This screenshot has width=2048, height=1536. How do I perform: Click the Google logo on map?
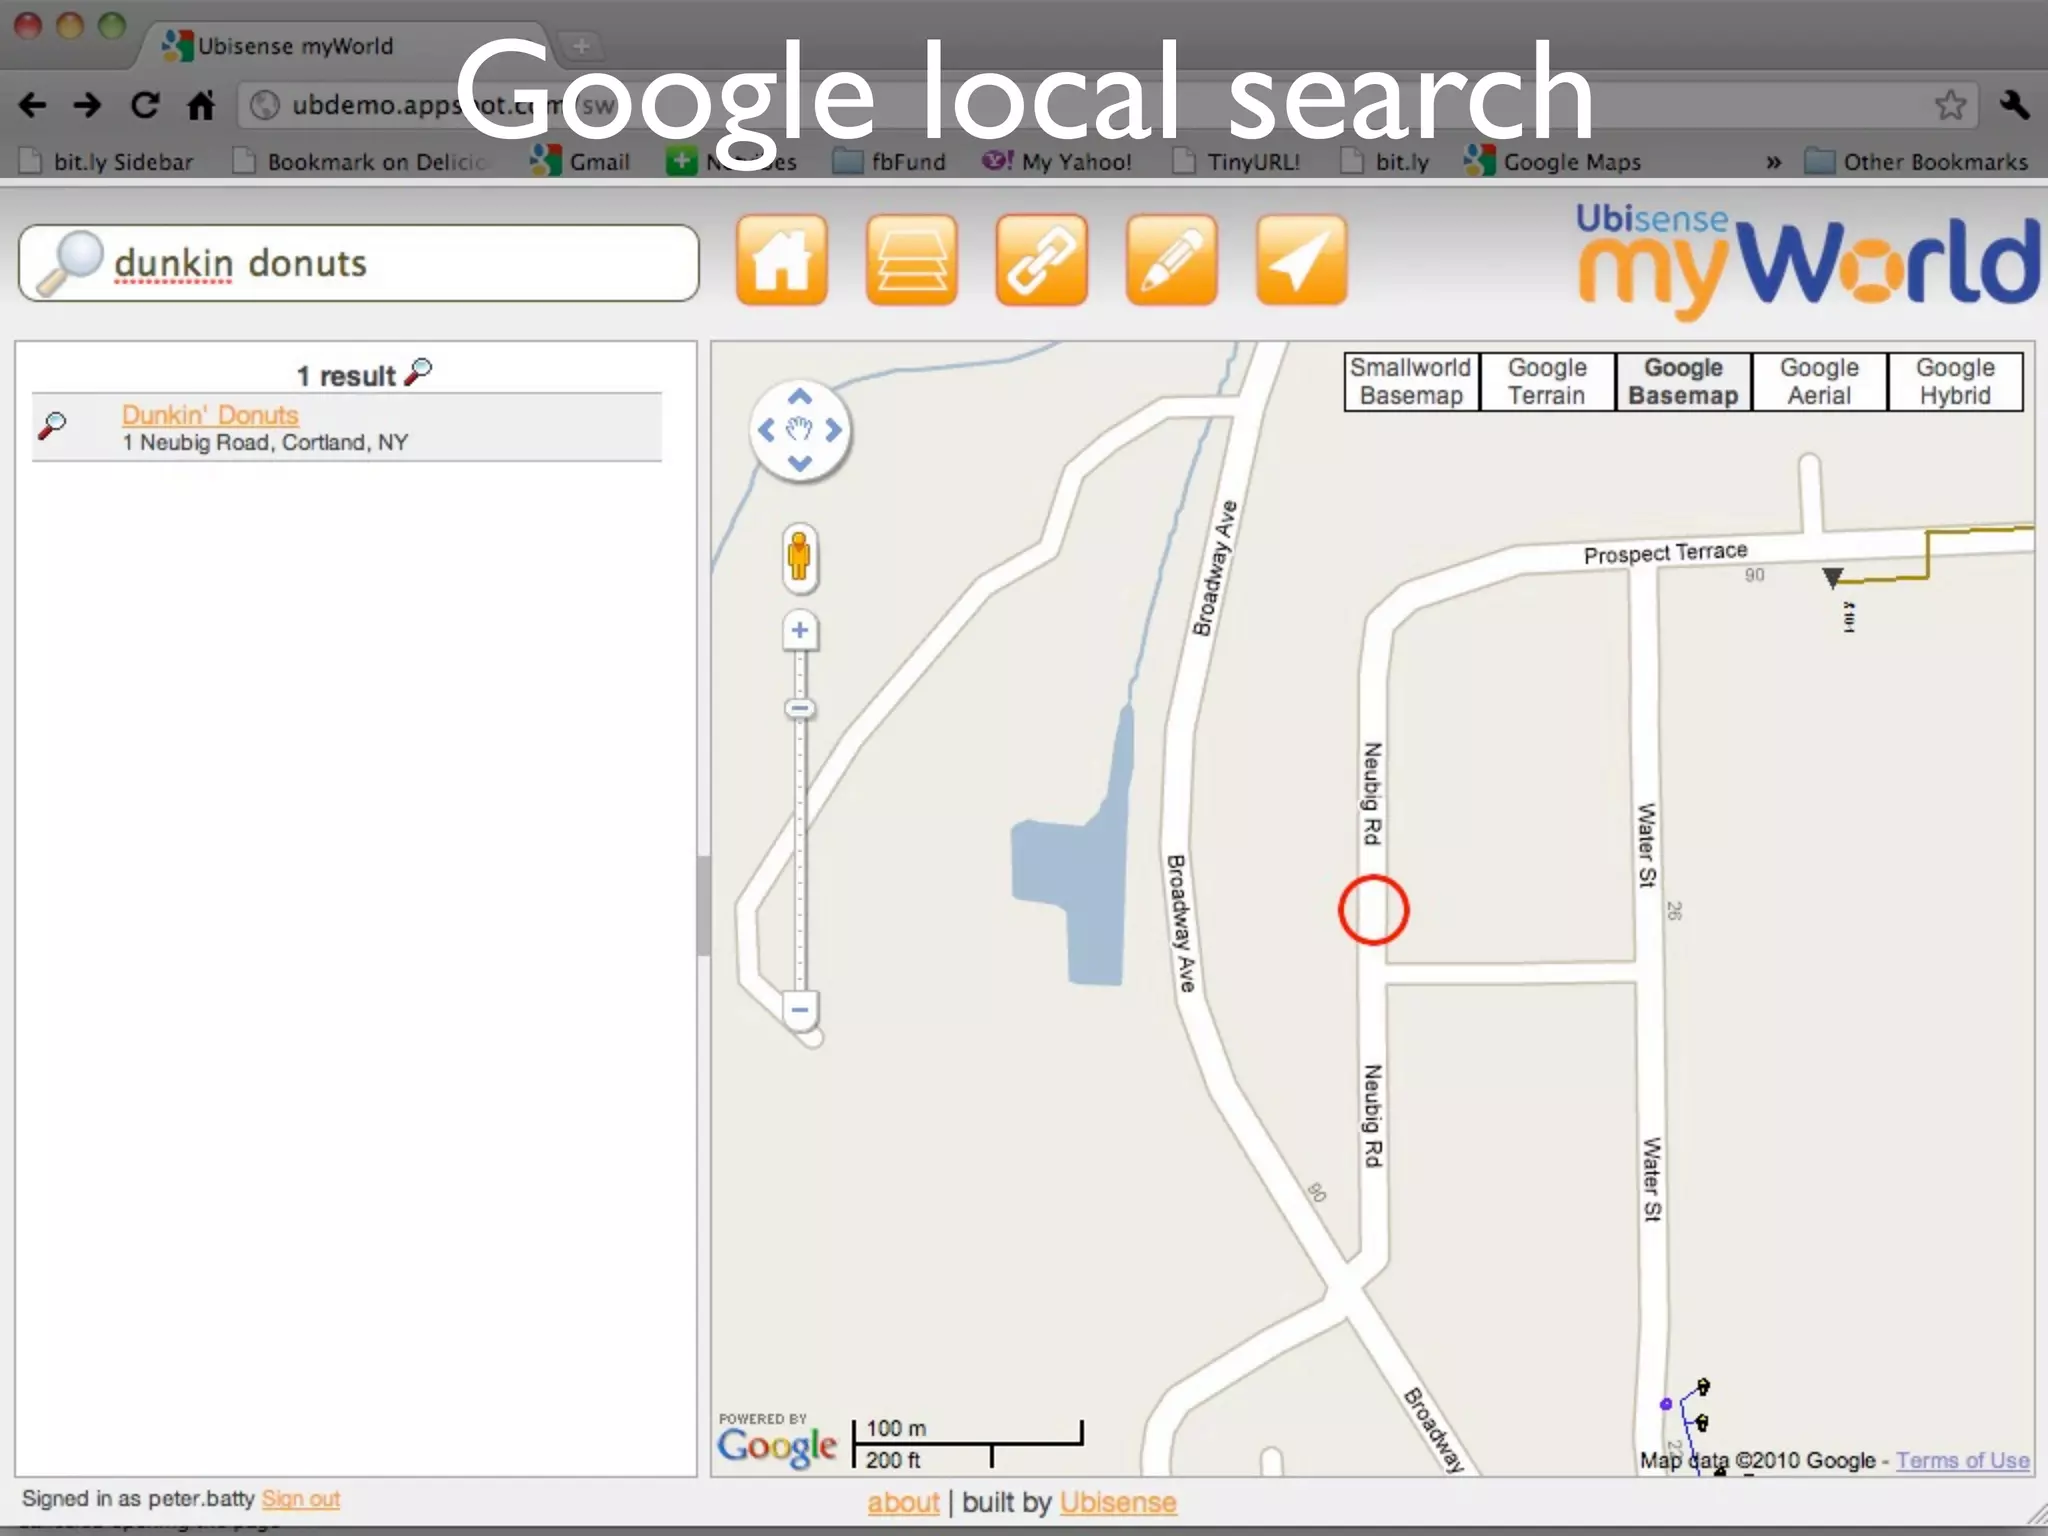click(x=777, y=1446)
